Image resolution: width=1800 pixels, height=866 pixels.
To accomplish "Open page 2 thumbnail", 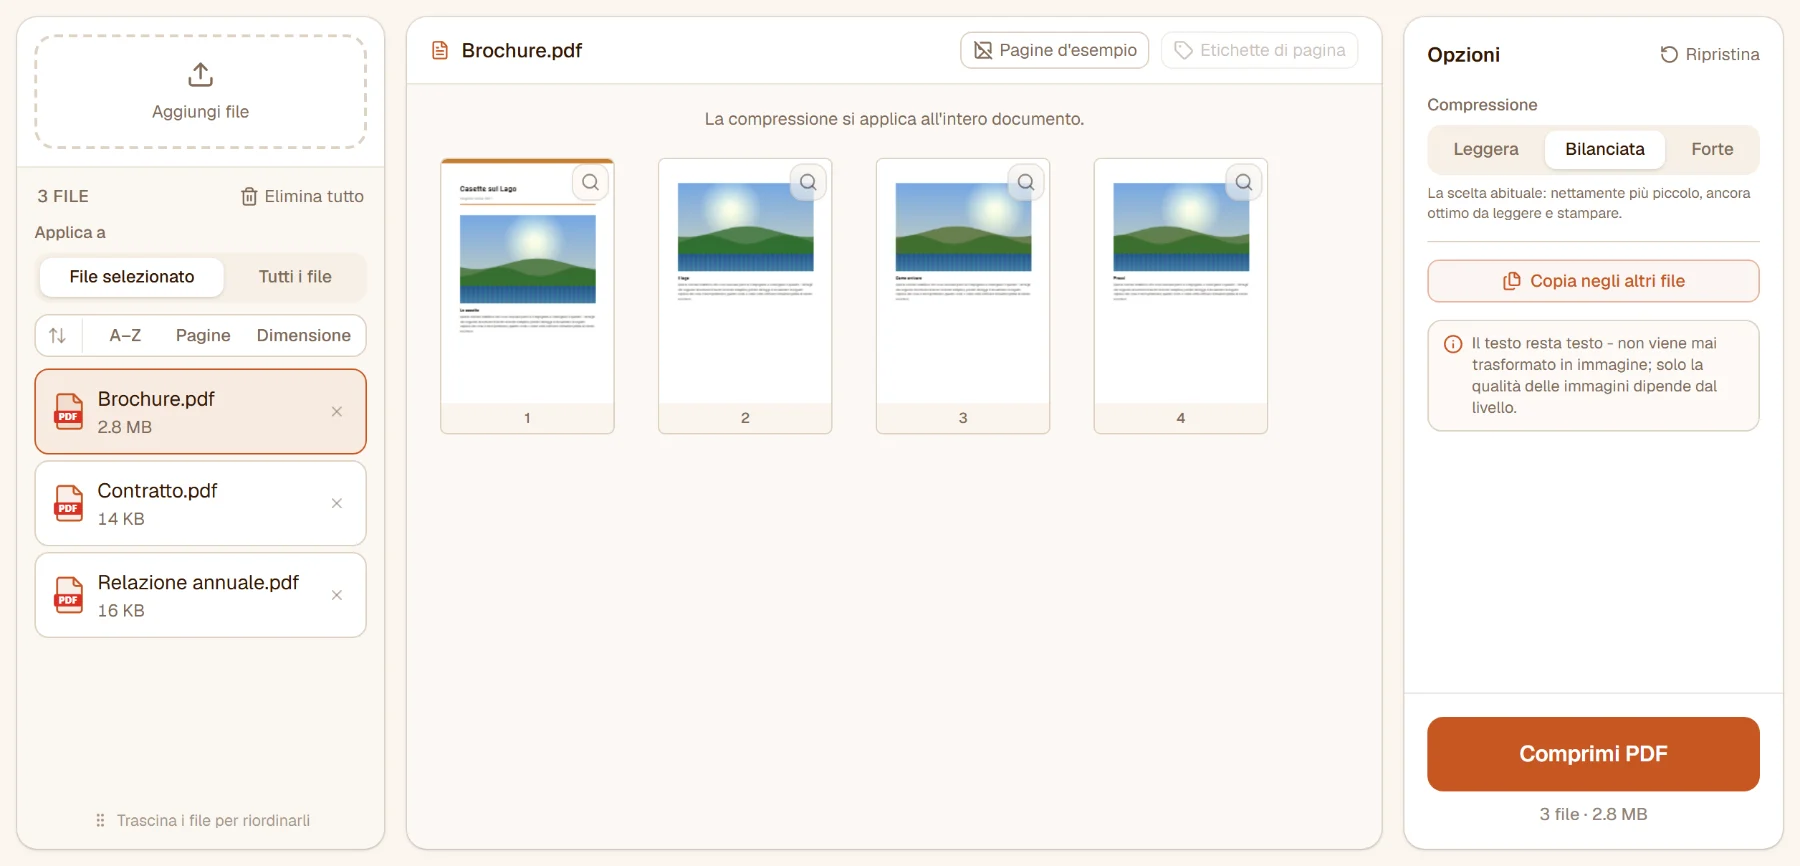I will 745,296.
